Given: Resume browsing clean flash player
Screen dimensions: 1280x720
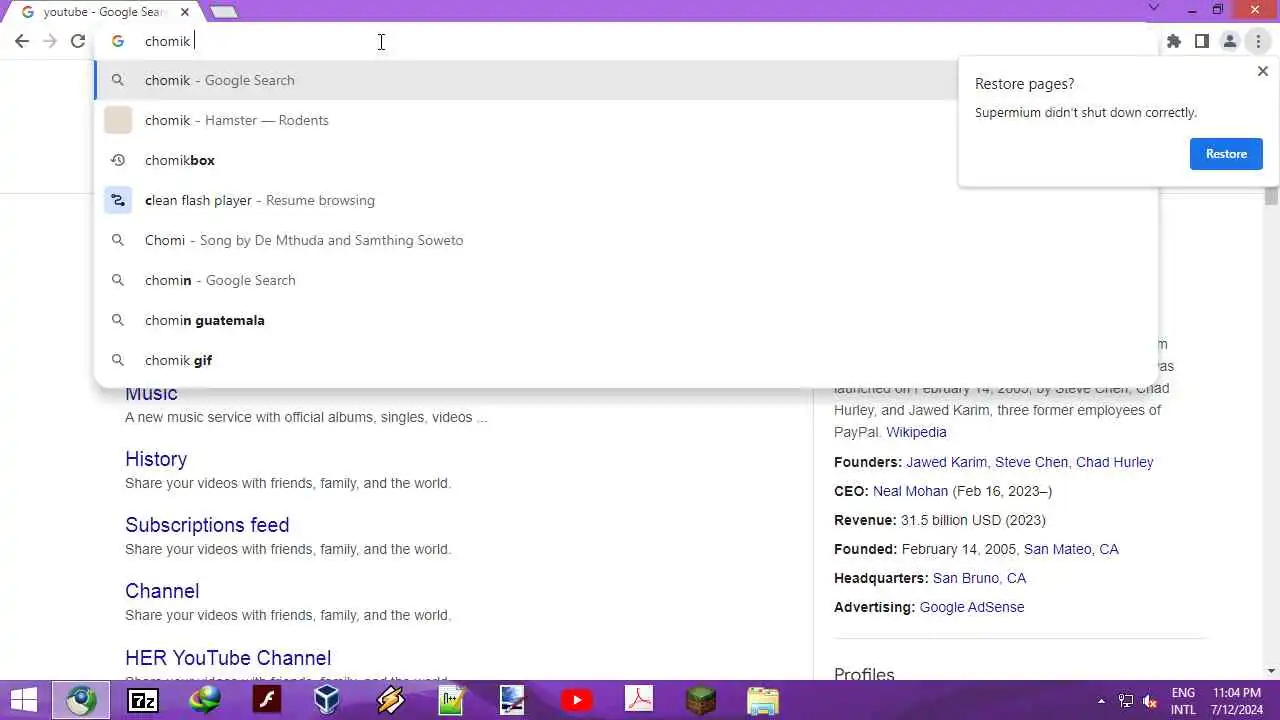Looking at the screenshot, I should click(626, 200).
